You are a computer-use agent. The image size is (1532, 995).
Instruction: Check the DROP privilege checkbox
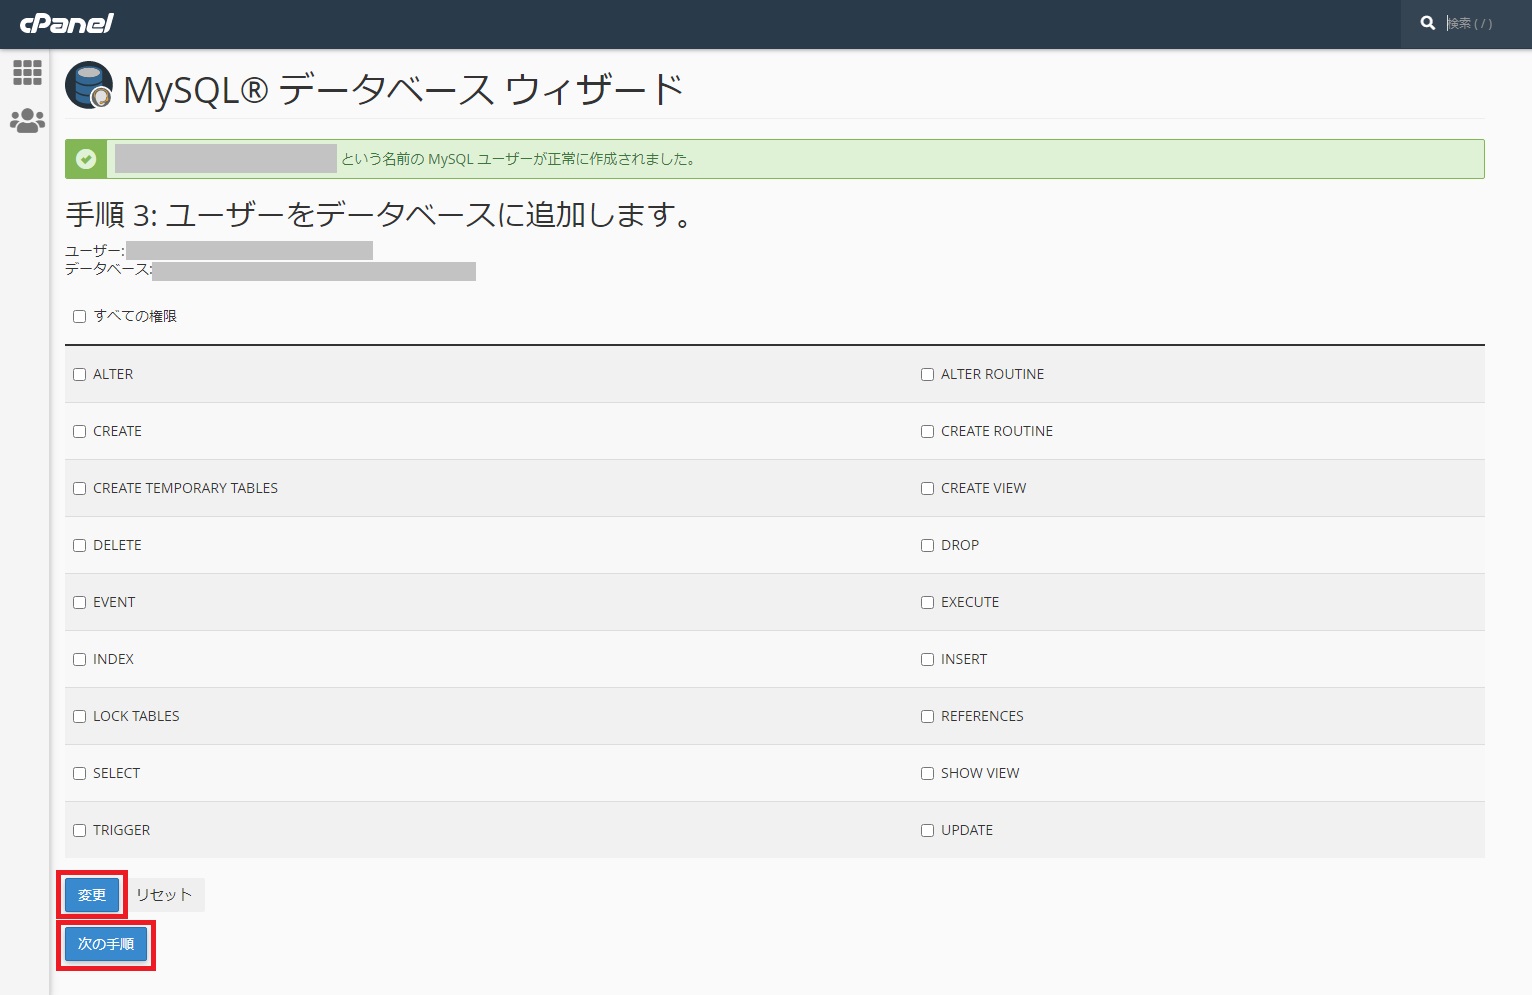pyautogui.click(x=927, y=545)
